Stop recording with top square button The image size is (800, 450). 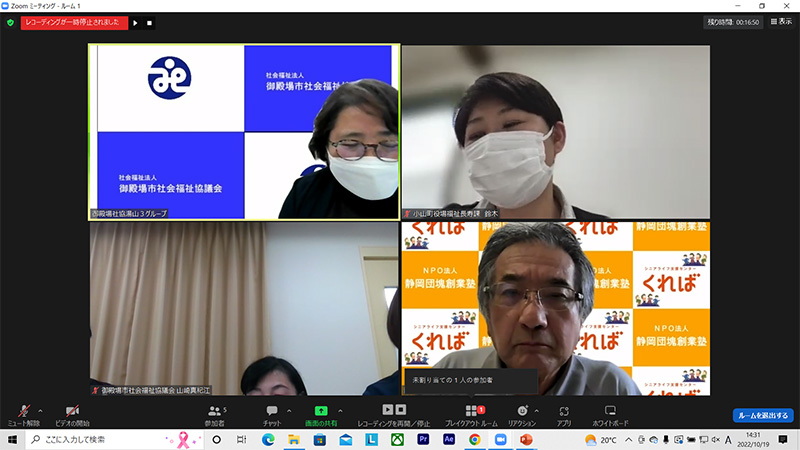point(149,22)
